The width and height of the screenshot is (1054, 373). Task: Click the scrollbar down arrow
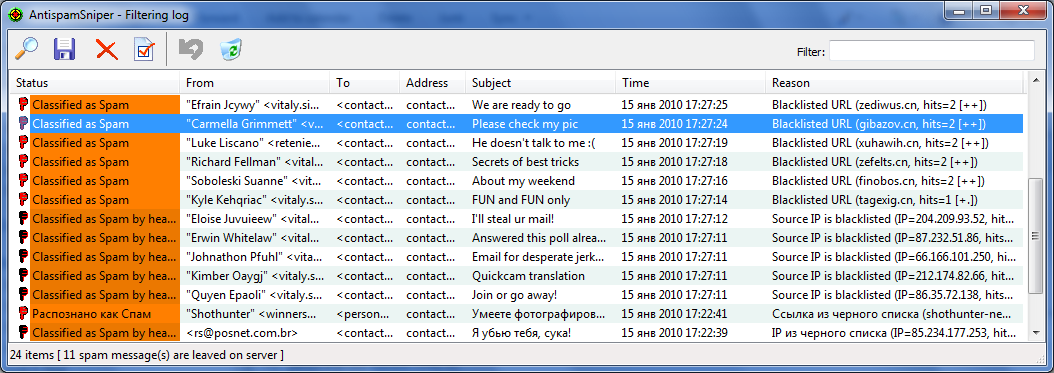pos(1035,333)
